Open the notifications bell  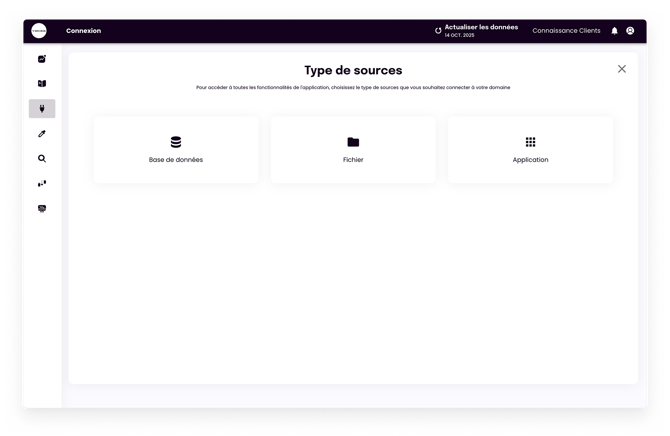point(615,31)
